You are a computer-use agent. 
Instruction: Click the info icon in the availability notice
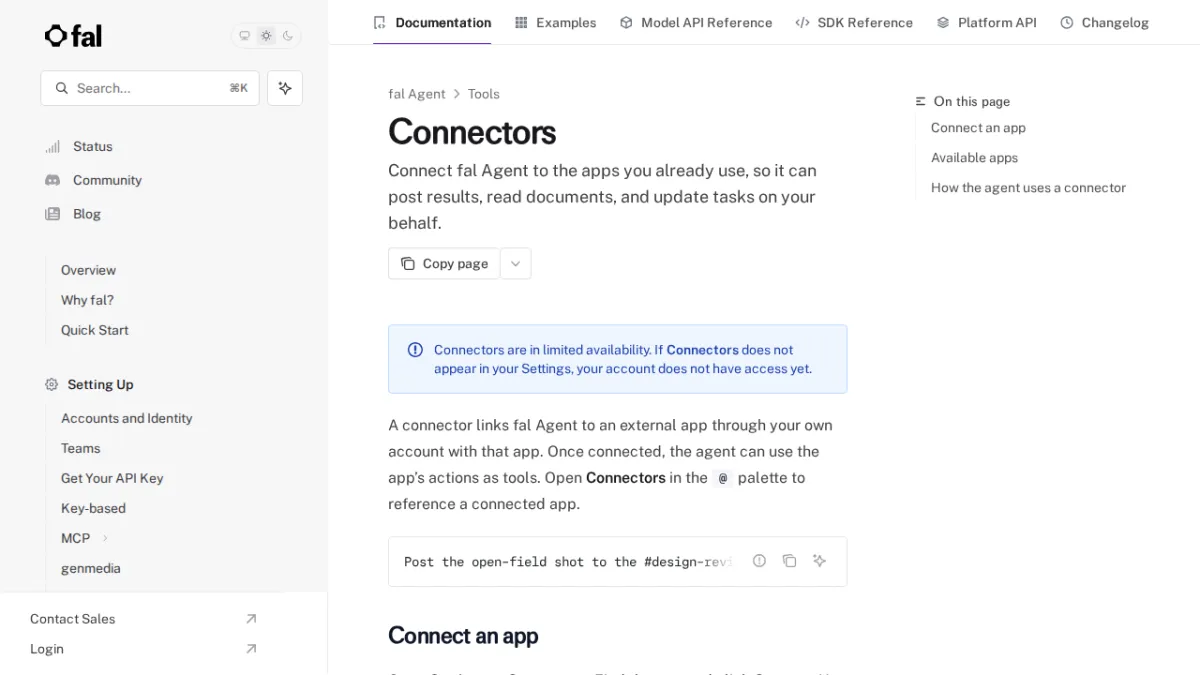[x=415, y=350]
